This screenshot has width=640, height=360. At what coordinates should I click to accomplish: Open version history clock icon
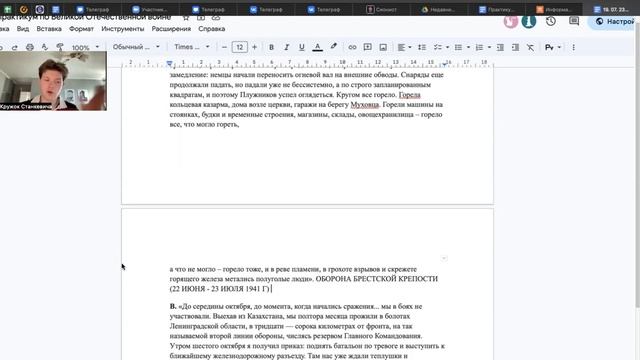click(x=551, y=21)
